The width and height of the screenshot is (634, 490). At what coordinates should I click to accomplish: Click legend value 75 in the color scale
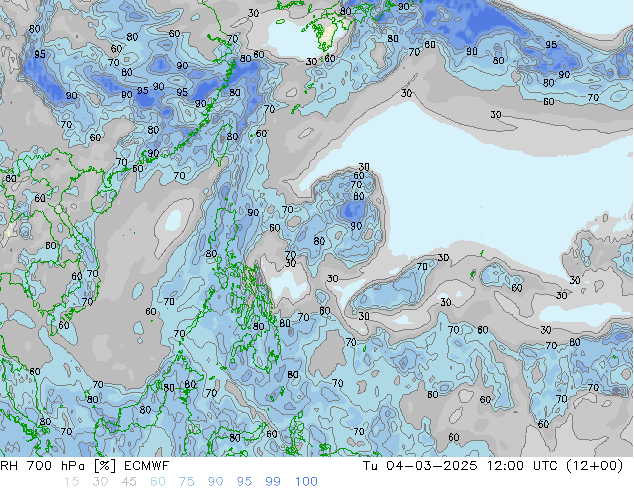pos(186,482)
